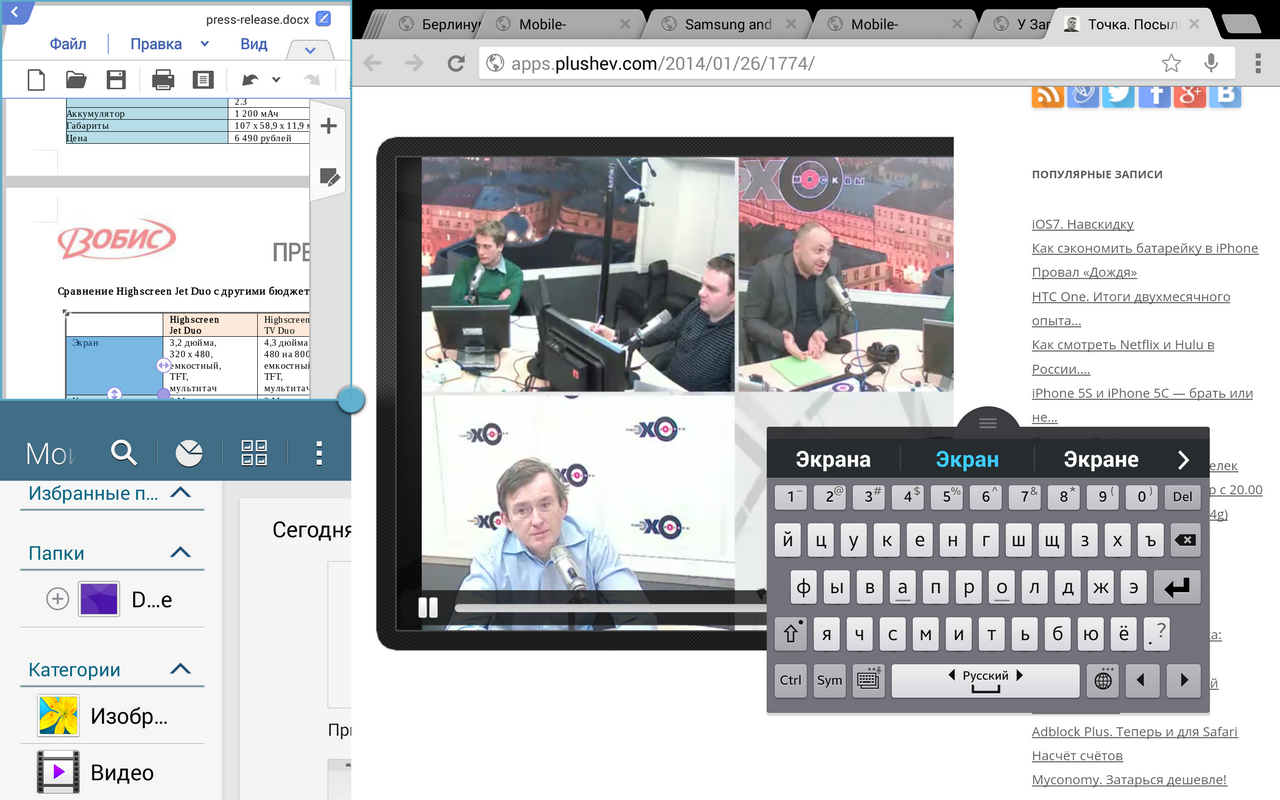Screen dimensions: 1280x800
Task: Grab the round multi-window divider handle
Action: [351, 400]
